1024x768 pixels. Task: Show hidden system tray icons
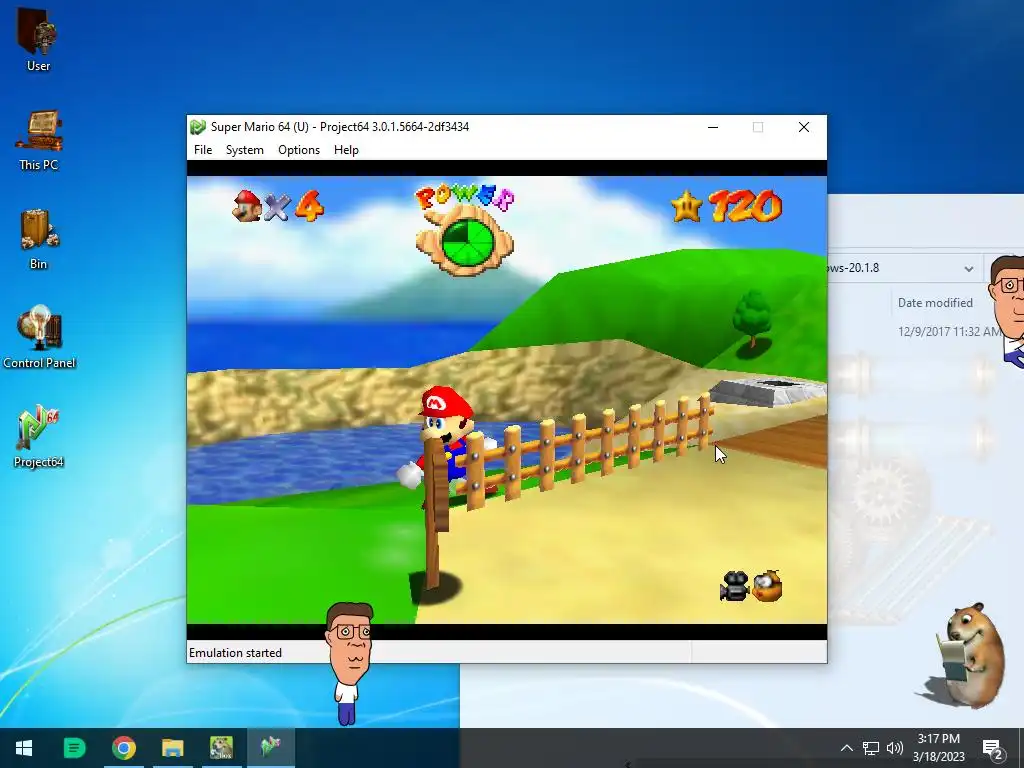click(846, 748)
